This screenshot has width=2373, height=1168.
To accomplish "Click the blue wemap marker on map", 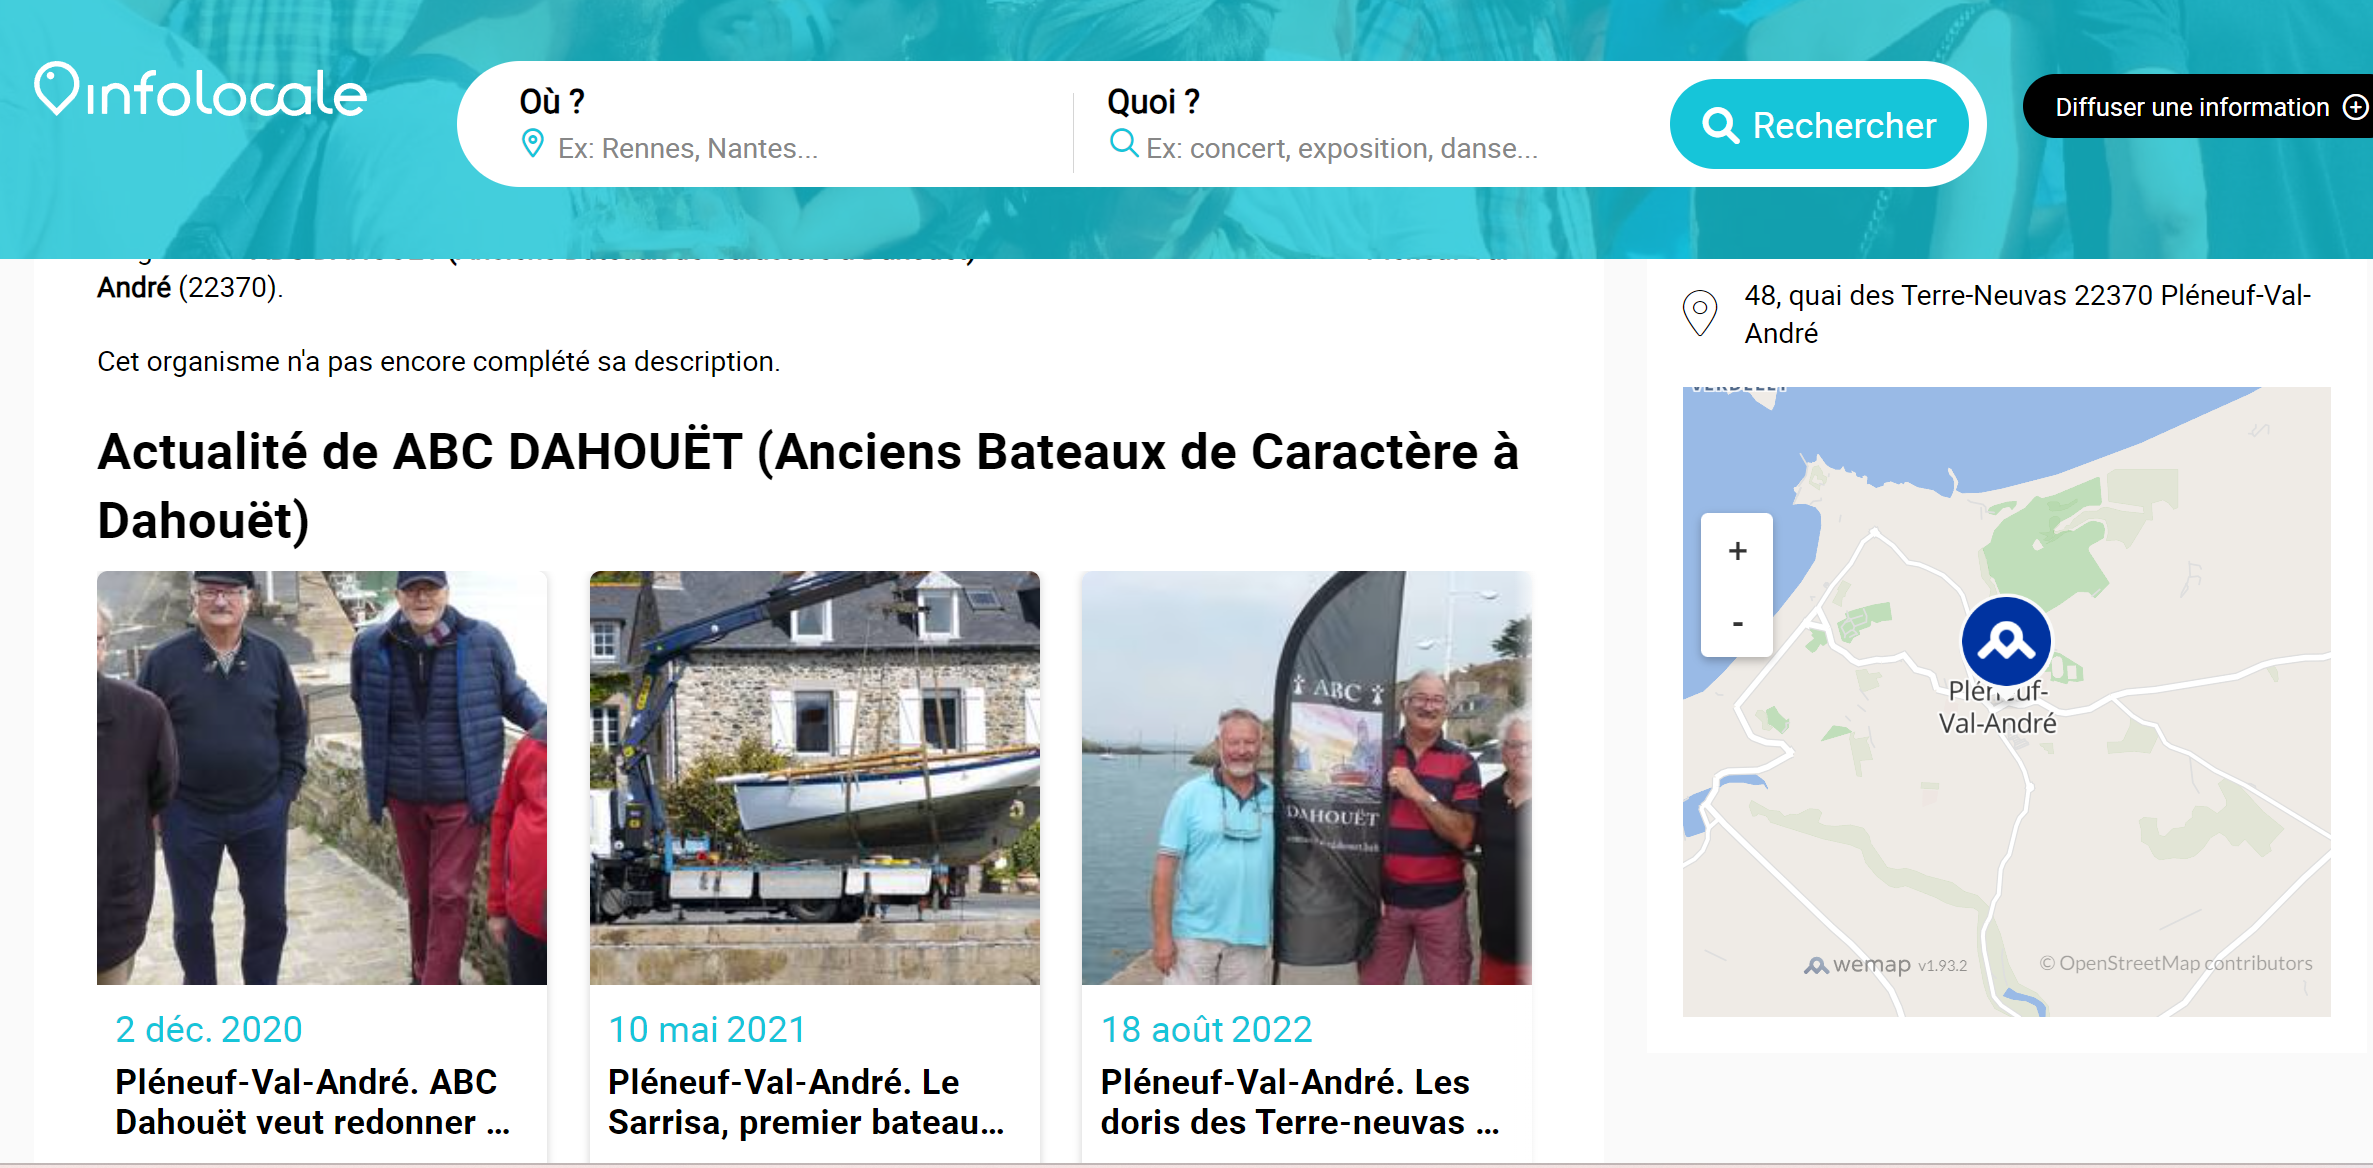I will [2005, 641].
